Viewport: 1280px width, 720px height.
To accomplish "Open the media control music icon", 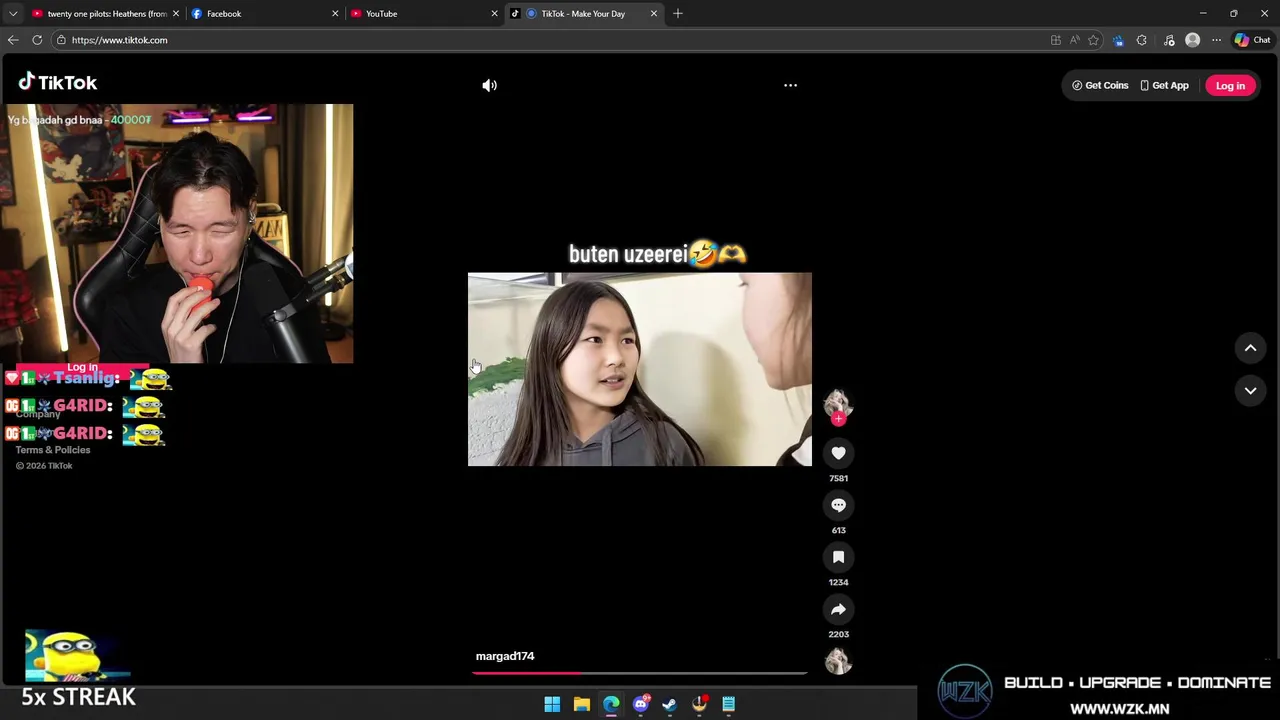I will [1169, 40].
